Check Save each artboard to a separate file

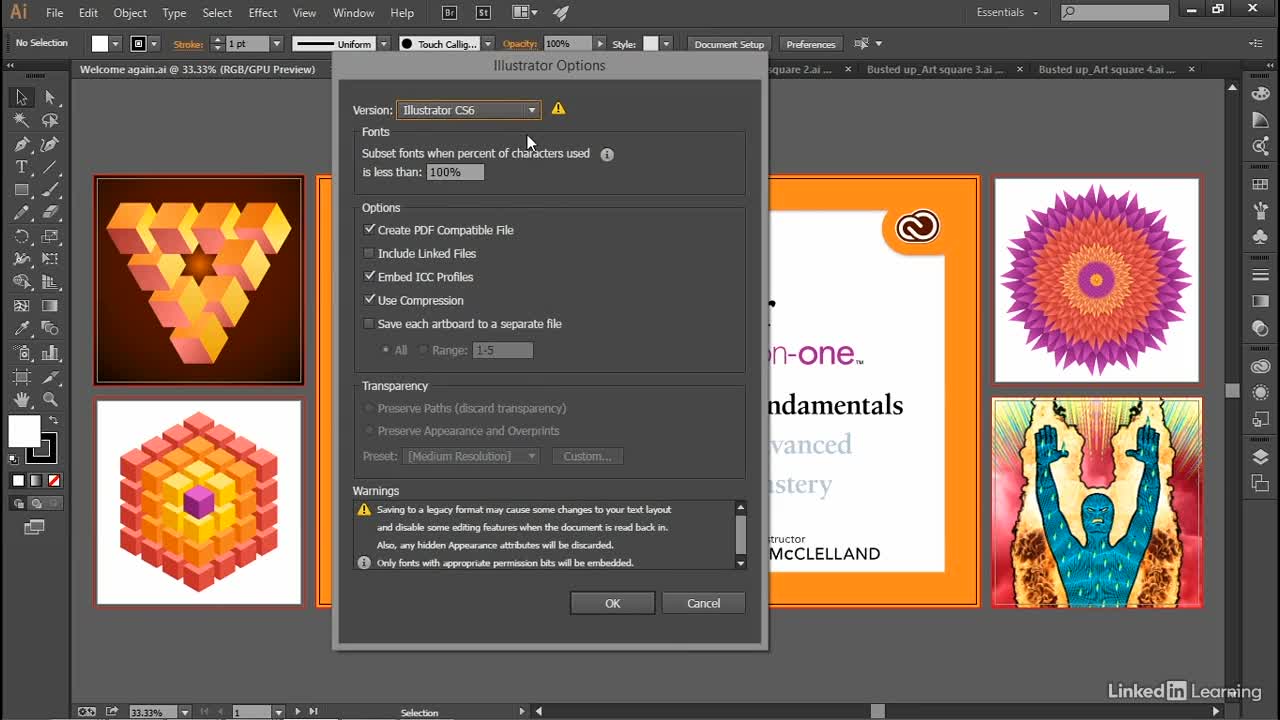[x=369, y=324]
